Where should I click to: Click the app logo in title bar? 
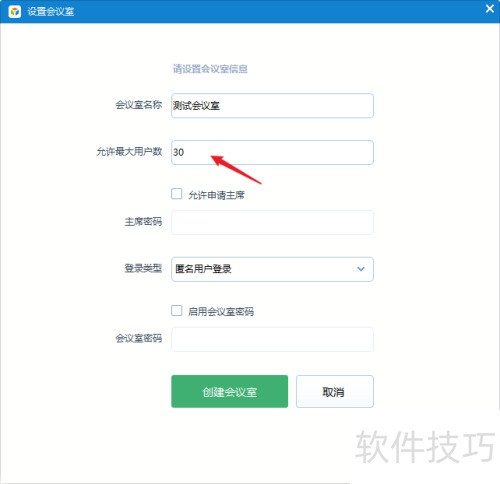14,12
